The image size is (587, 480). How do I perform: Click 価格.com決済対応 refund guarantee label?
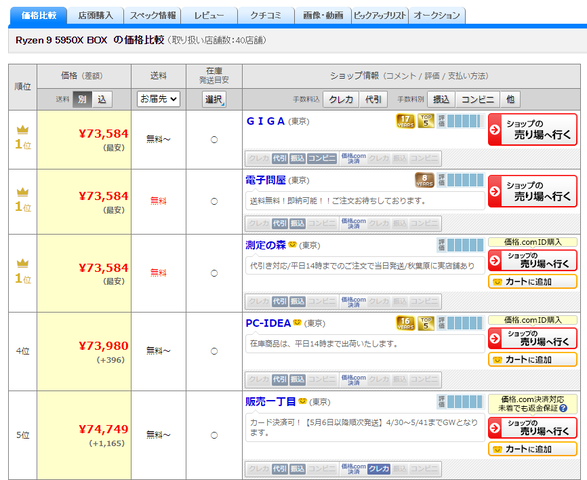click(x=532, y=404)
